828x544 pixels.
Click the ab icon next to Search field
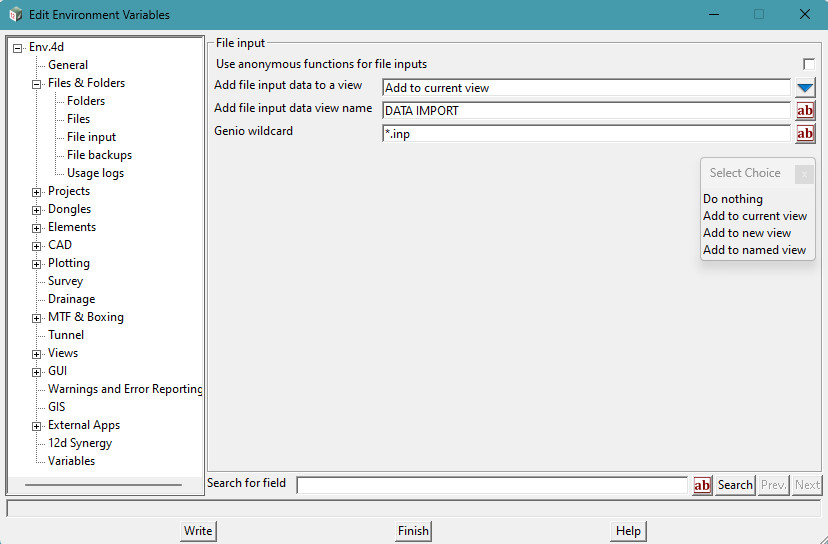click(x=702, y=485)
